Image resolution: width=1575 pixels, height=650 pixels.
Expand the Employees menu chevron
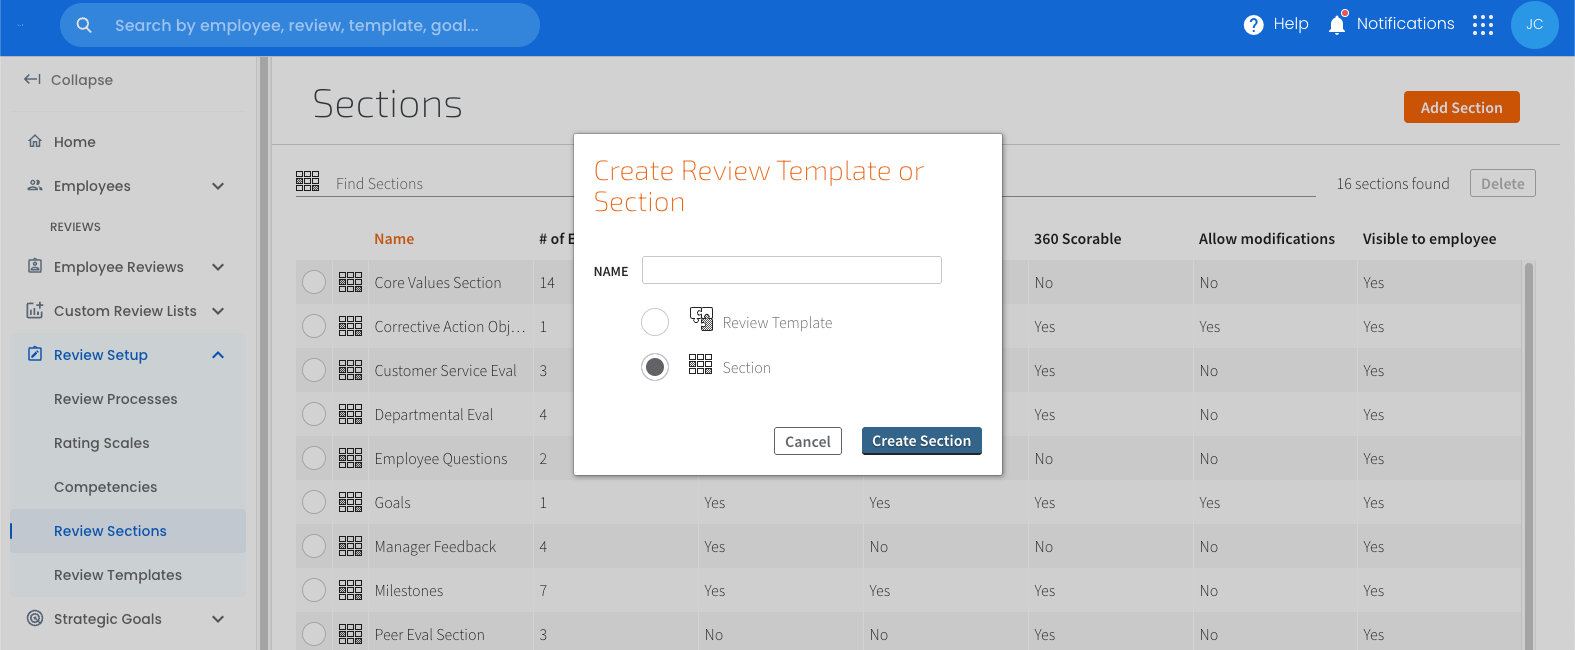(x=218, y=186)
